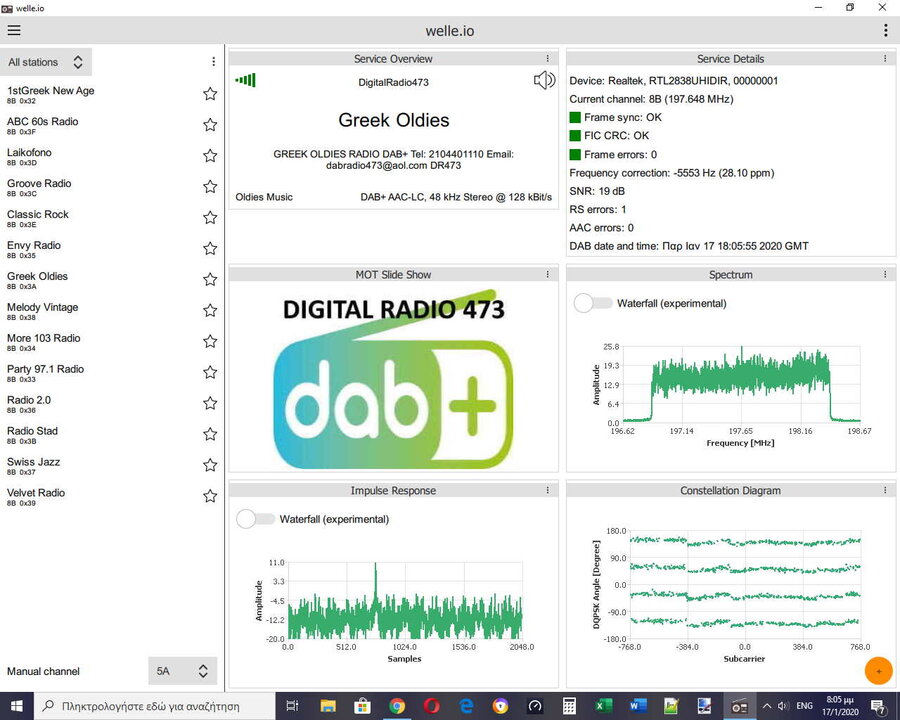This screenshot has height=720, width=900.
Task: Select Party 97.1 Radio station
Action: (45, 373)
